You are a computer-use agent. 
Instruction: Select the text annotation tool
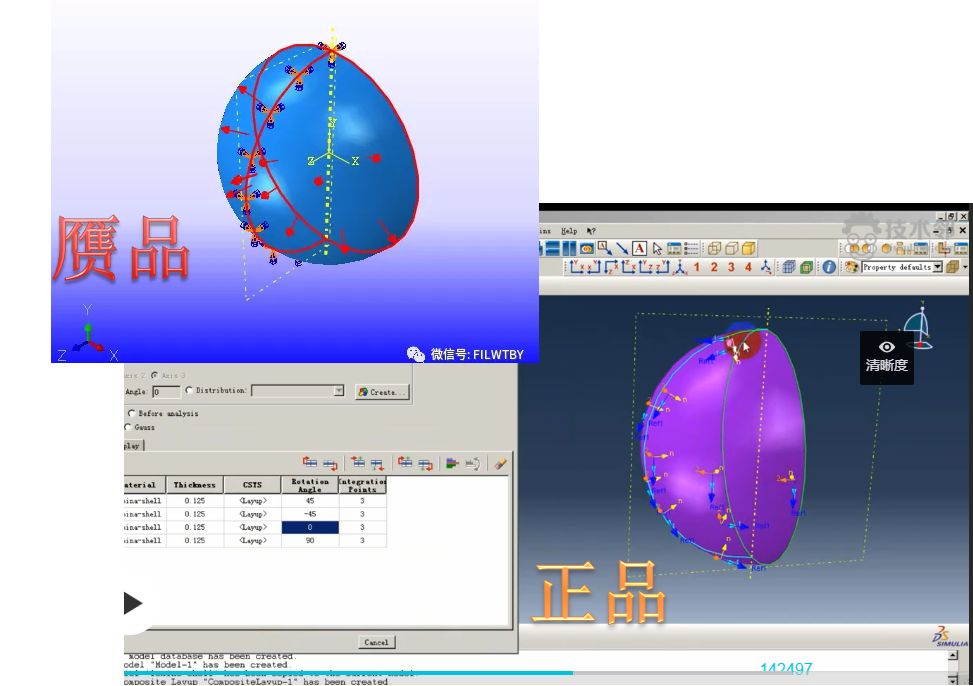639,248
